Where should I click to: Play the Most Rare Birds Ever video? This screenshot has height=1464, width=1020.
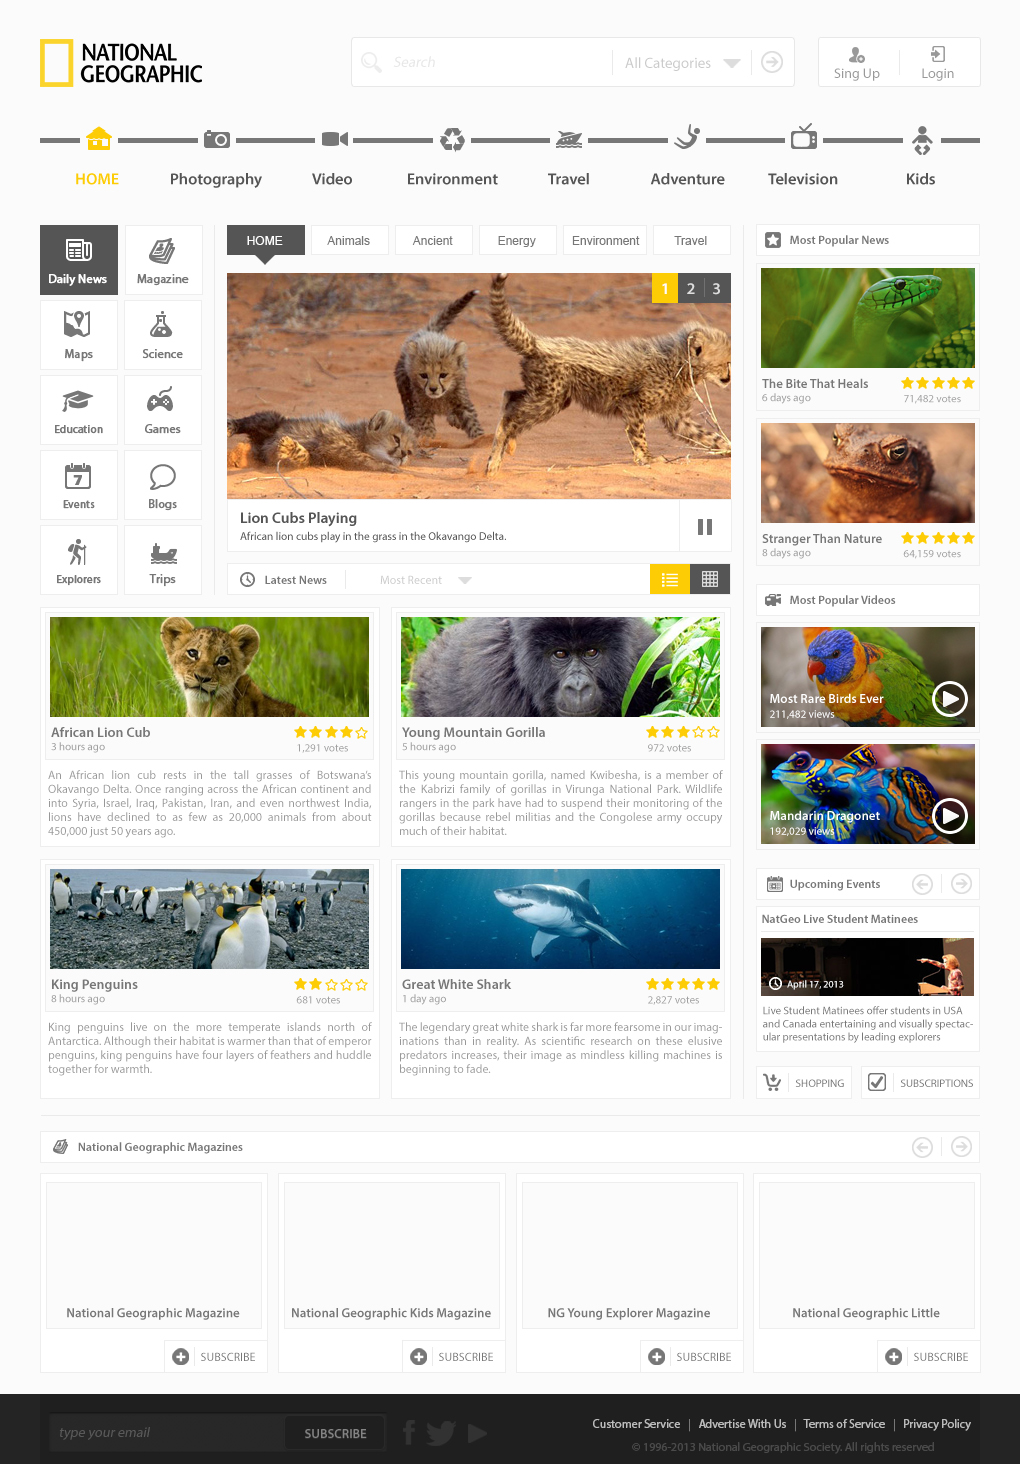tap(950, 698)
